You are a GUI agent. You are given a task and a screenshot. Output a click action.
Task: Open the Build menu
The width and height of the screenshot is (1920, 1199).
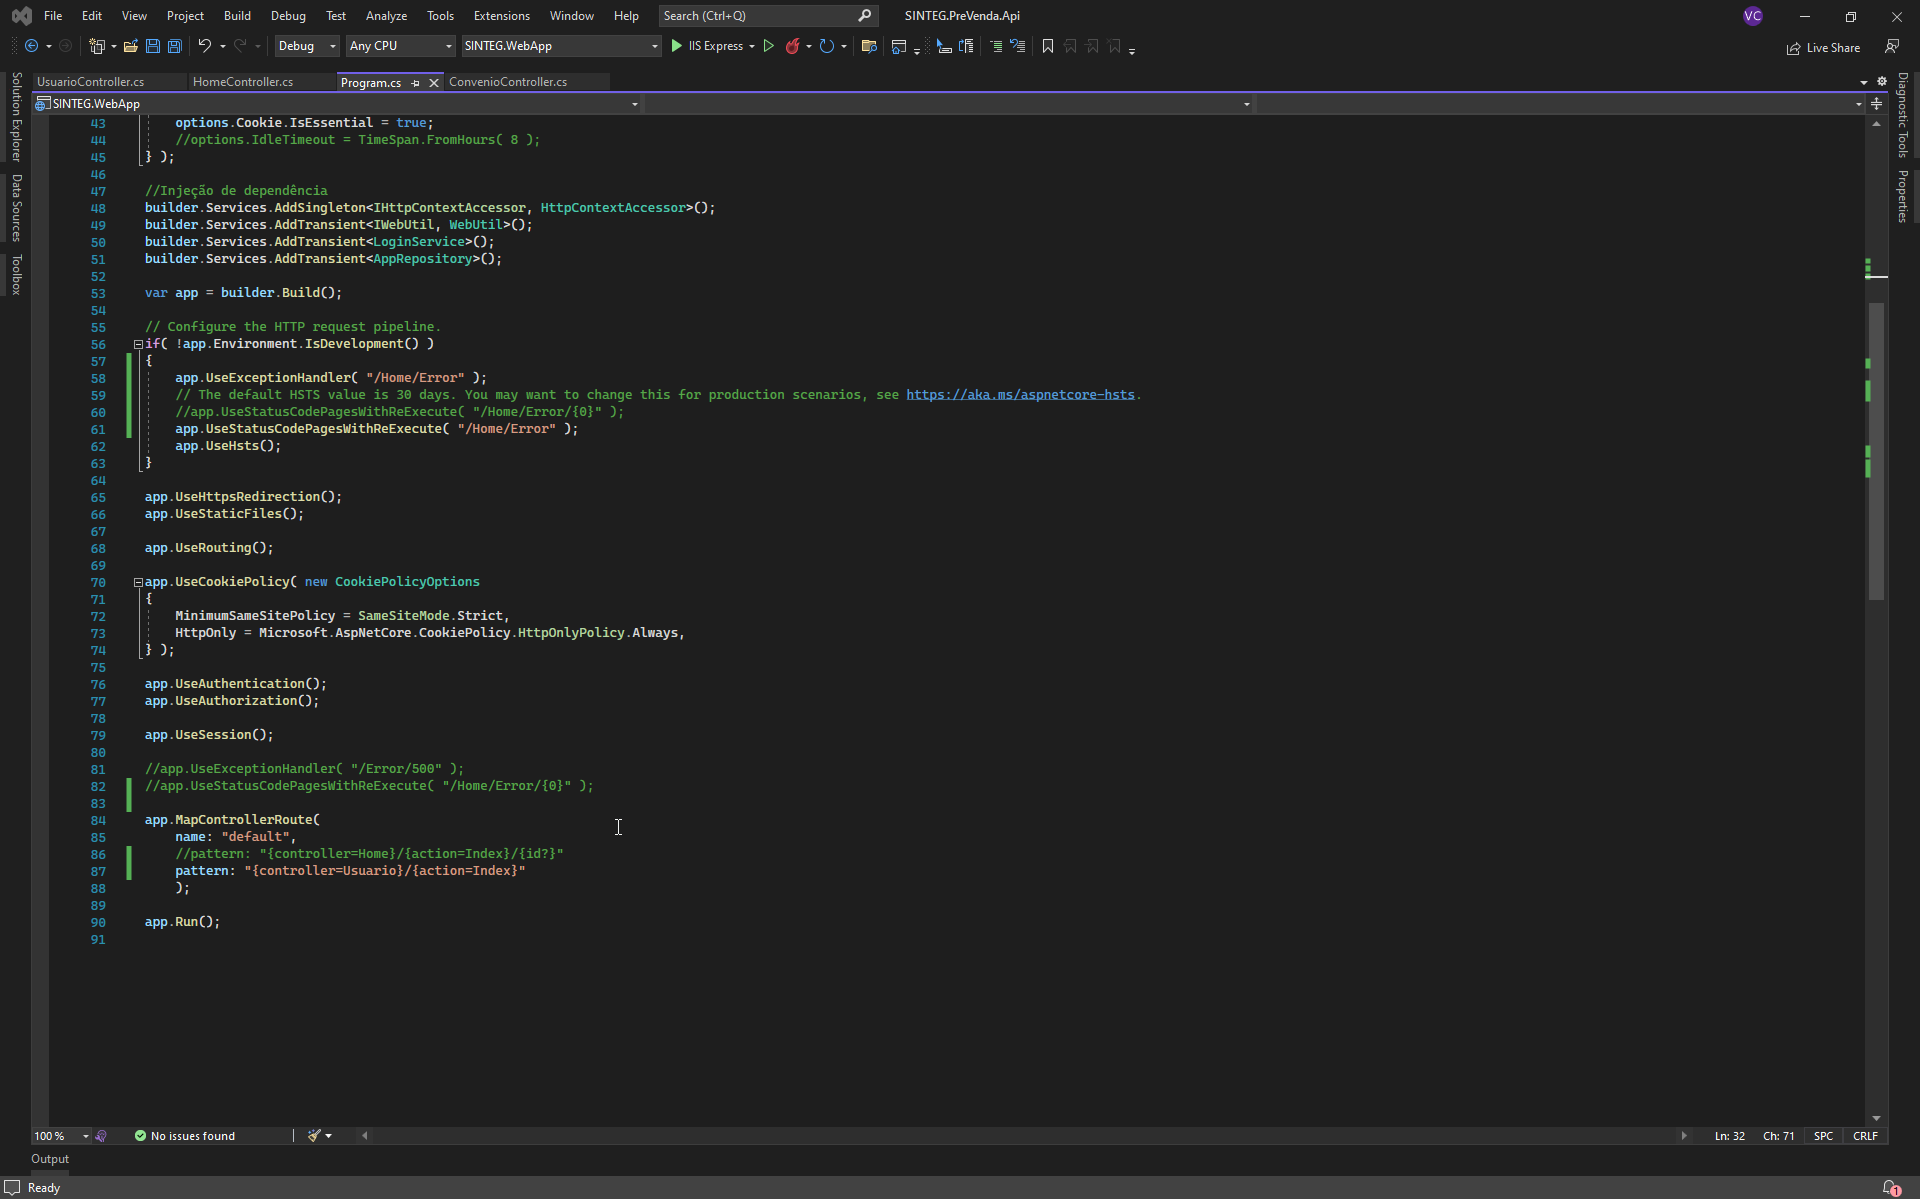pos(237,16)
